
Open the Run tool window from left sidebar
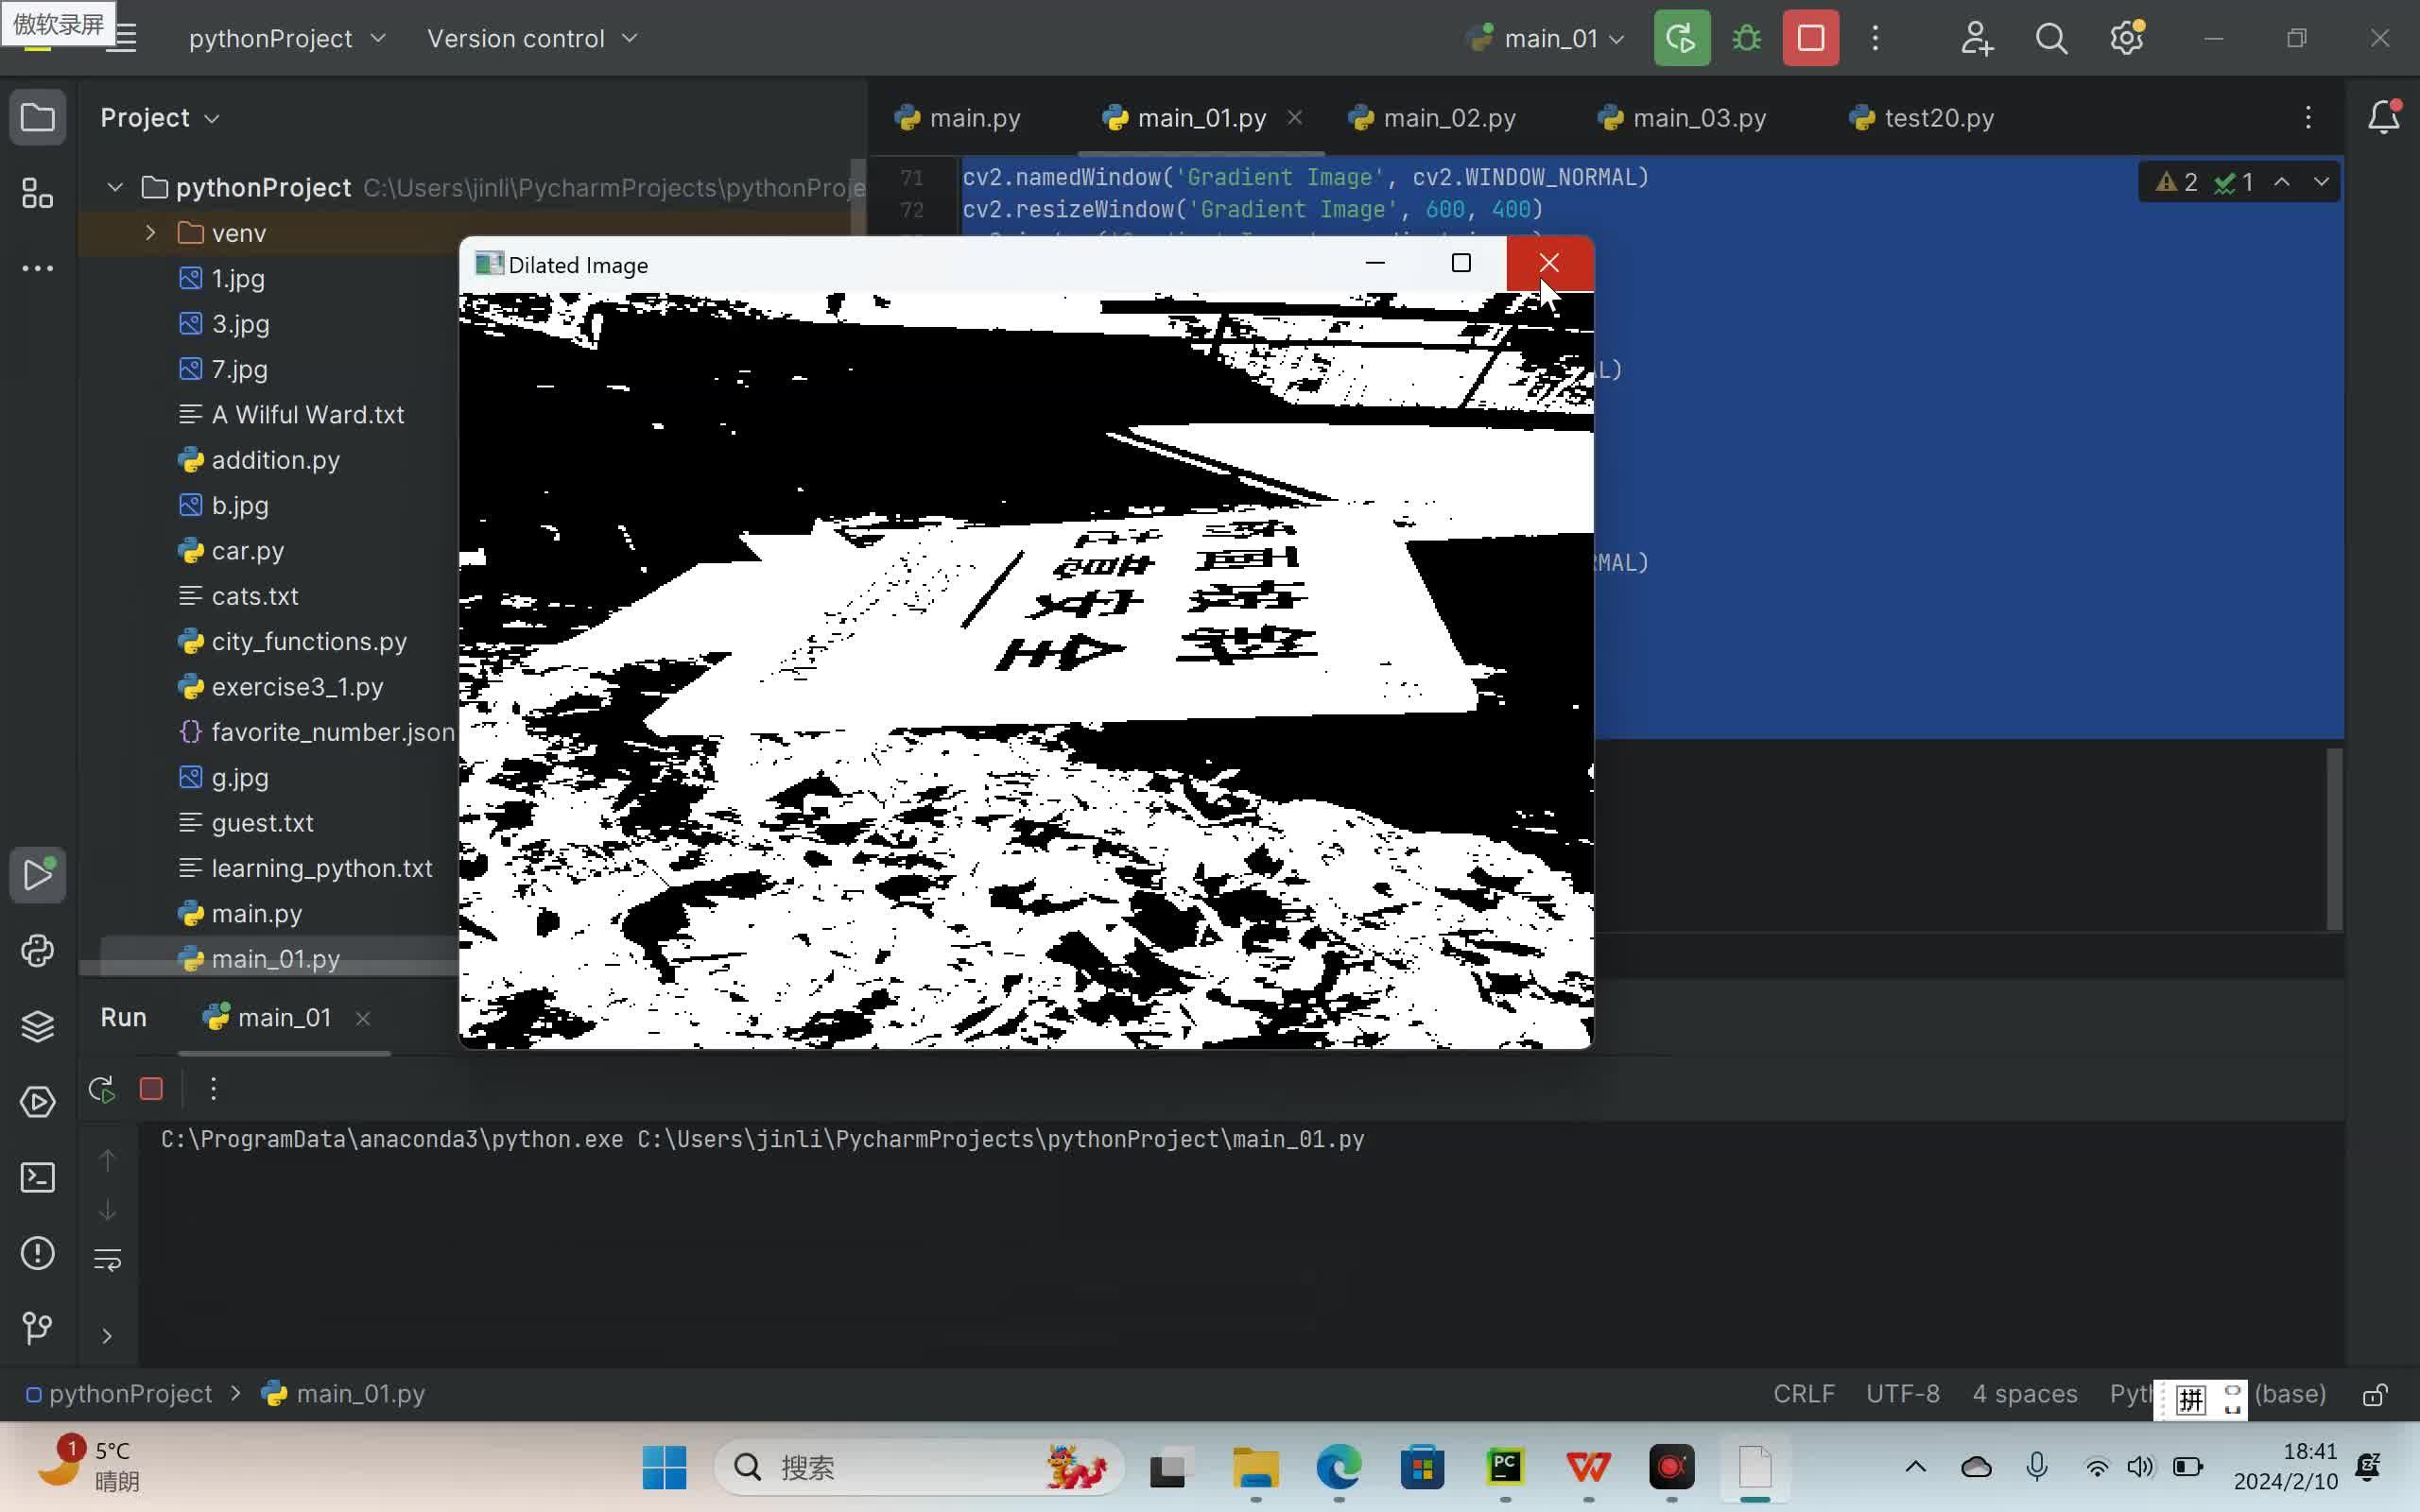38,875
